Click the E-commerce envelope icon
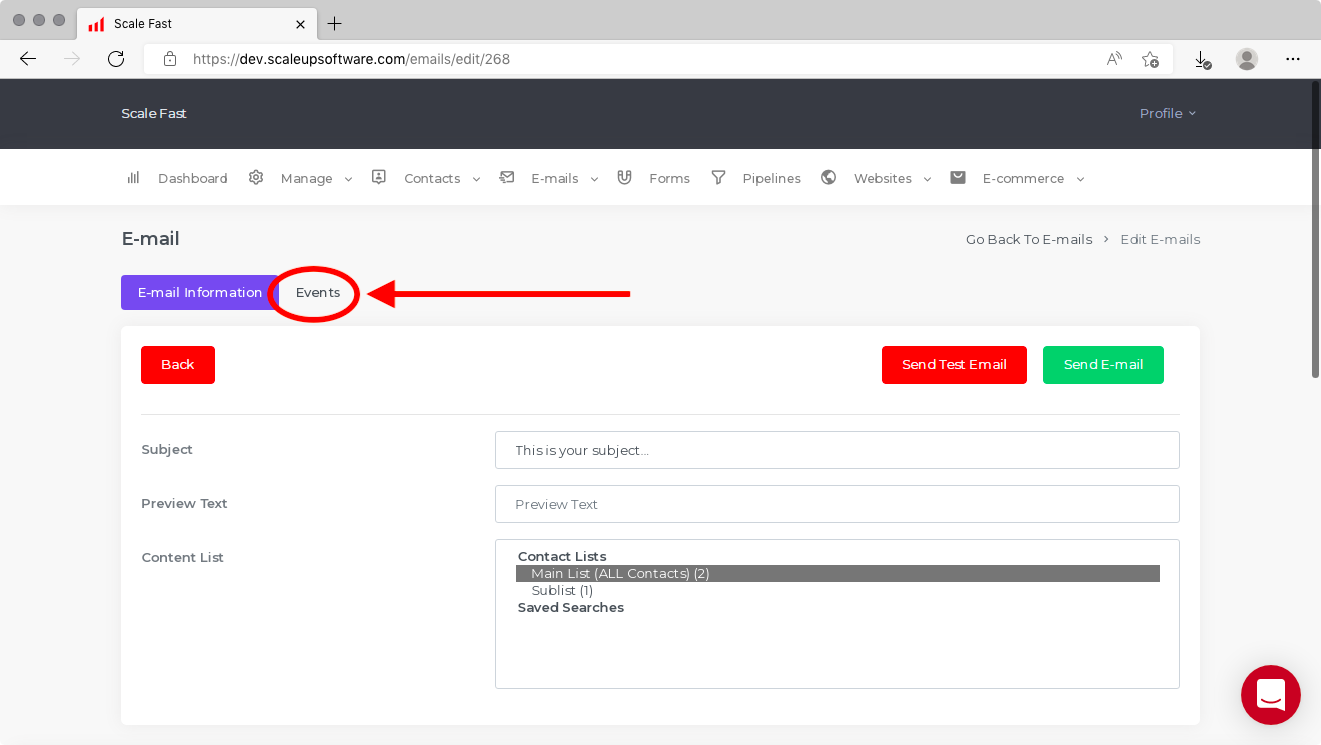The height and width of the screenshot is (745, 1321). (958, 177)
